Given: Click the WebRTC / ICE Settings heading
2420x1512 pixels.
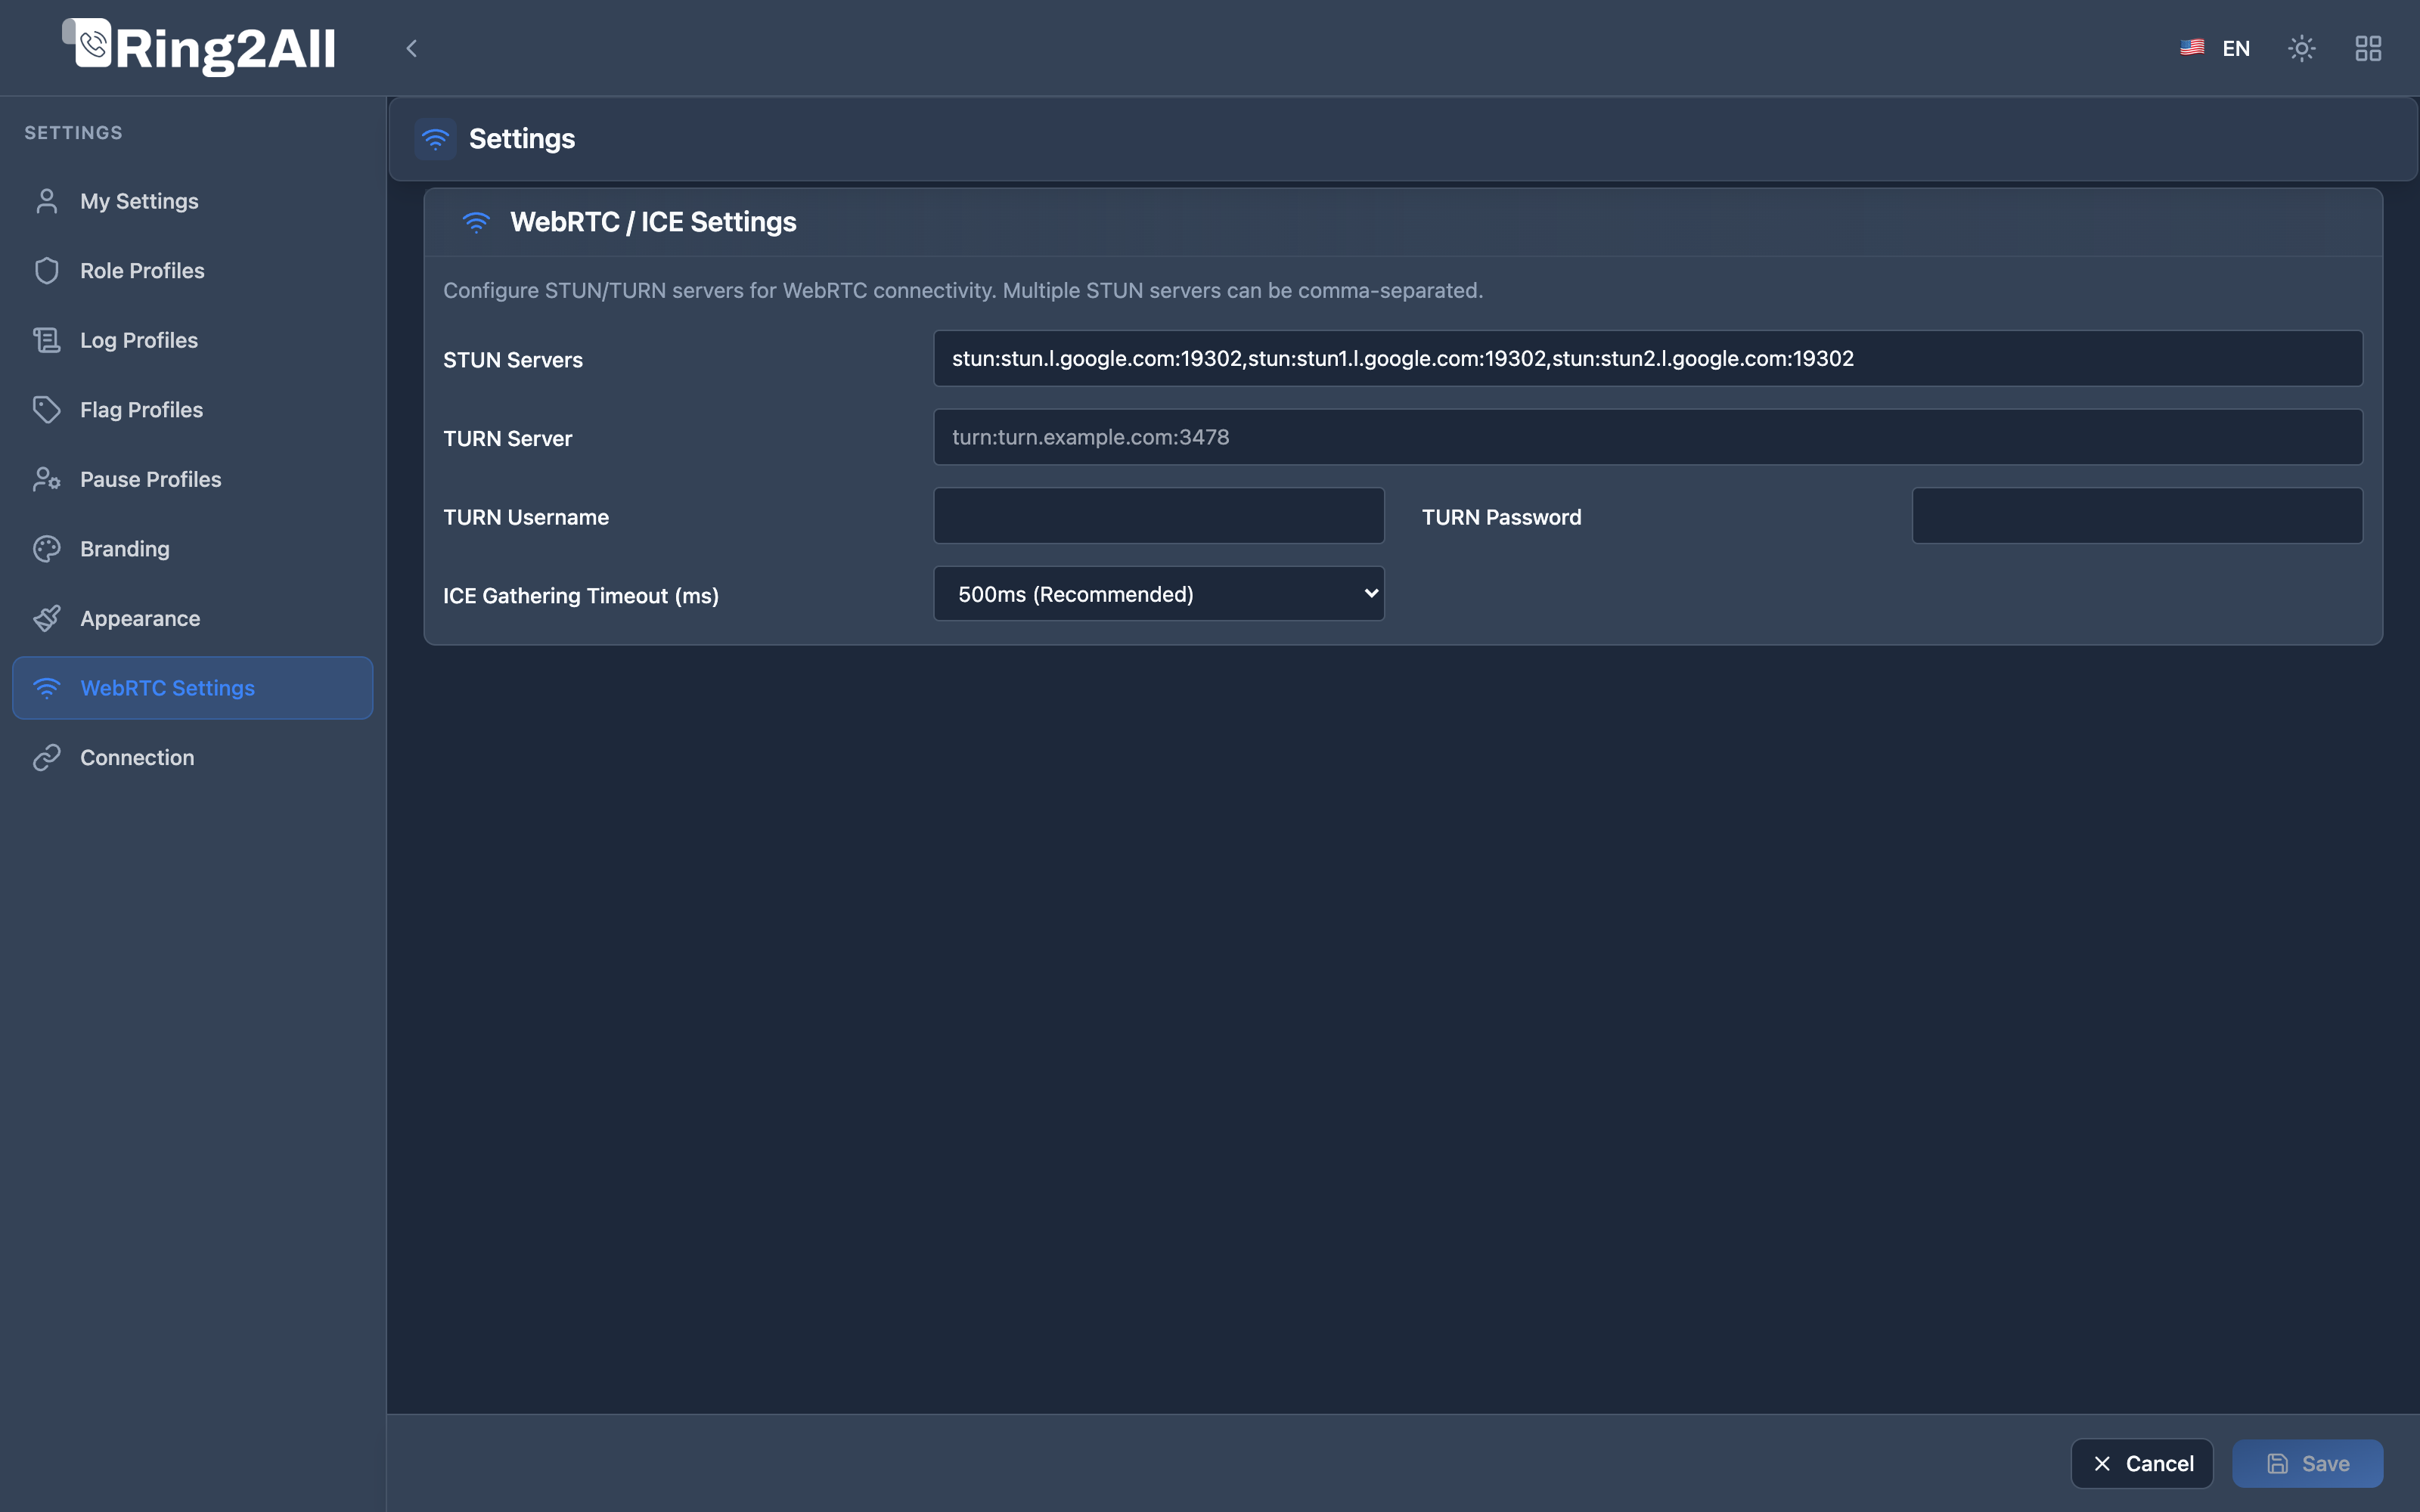Looking at the screenshot, I should (653, 222).
